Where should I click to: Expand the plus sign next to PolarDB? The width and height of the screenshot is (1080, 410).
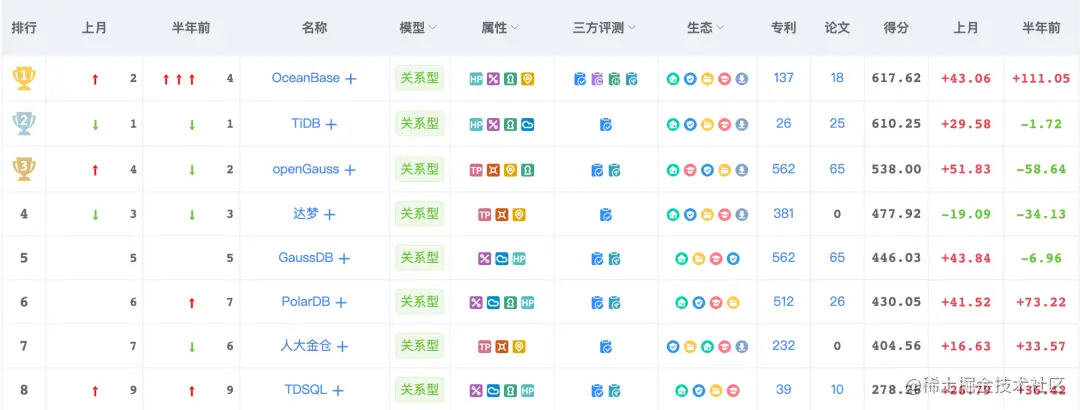[x=340, y=303]
